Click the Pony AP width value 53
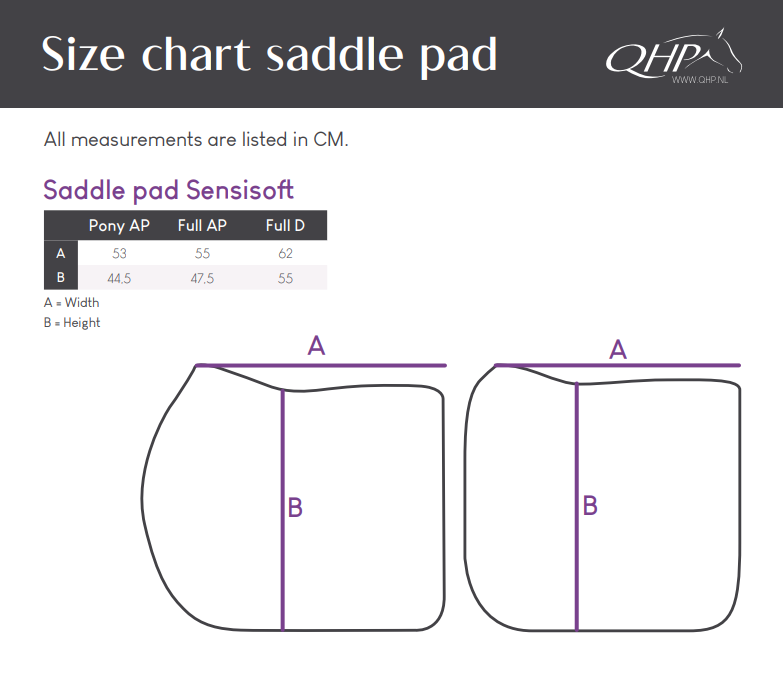The width and height of the screenshot is (783, 675). [119, 254]
